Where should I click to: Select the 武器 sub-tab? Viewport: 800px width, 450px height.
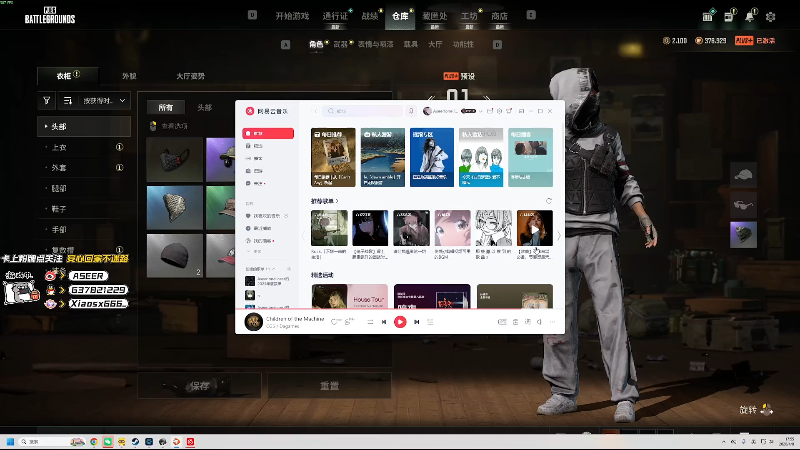pos(340,44)
